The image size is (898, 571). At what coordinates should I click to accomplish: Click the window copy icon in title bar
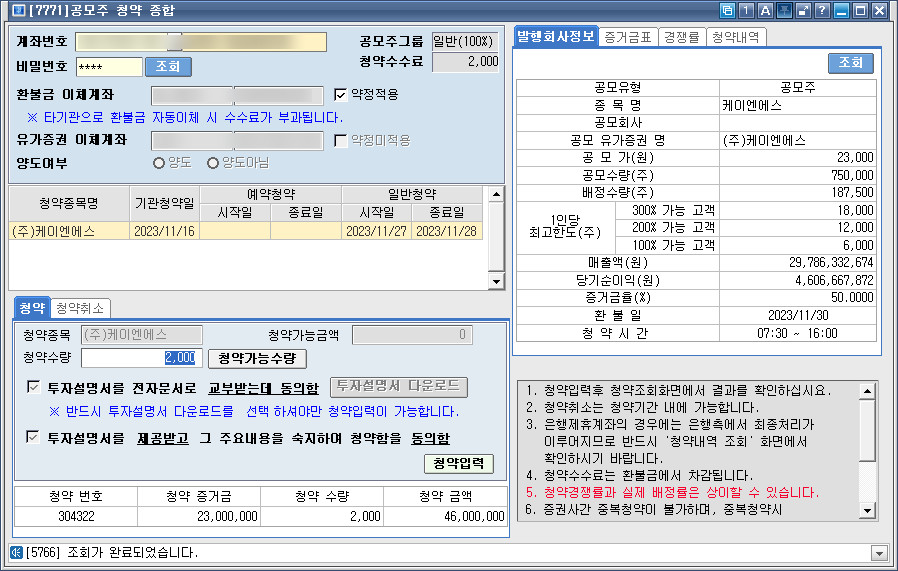click(x=727, y=10)
